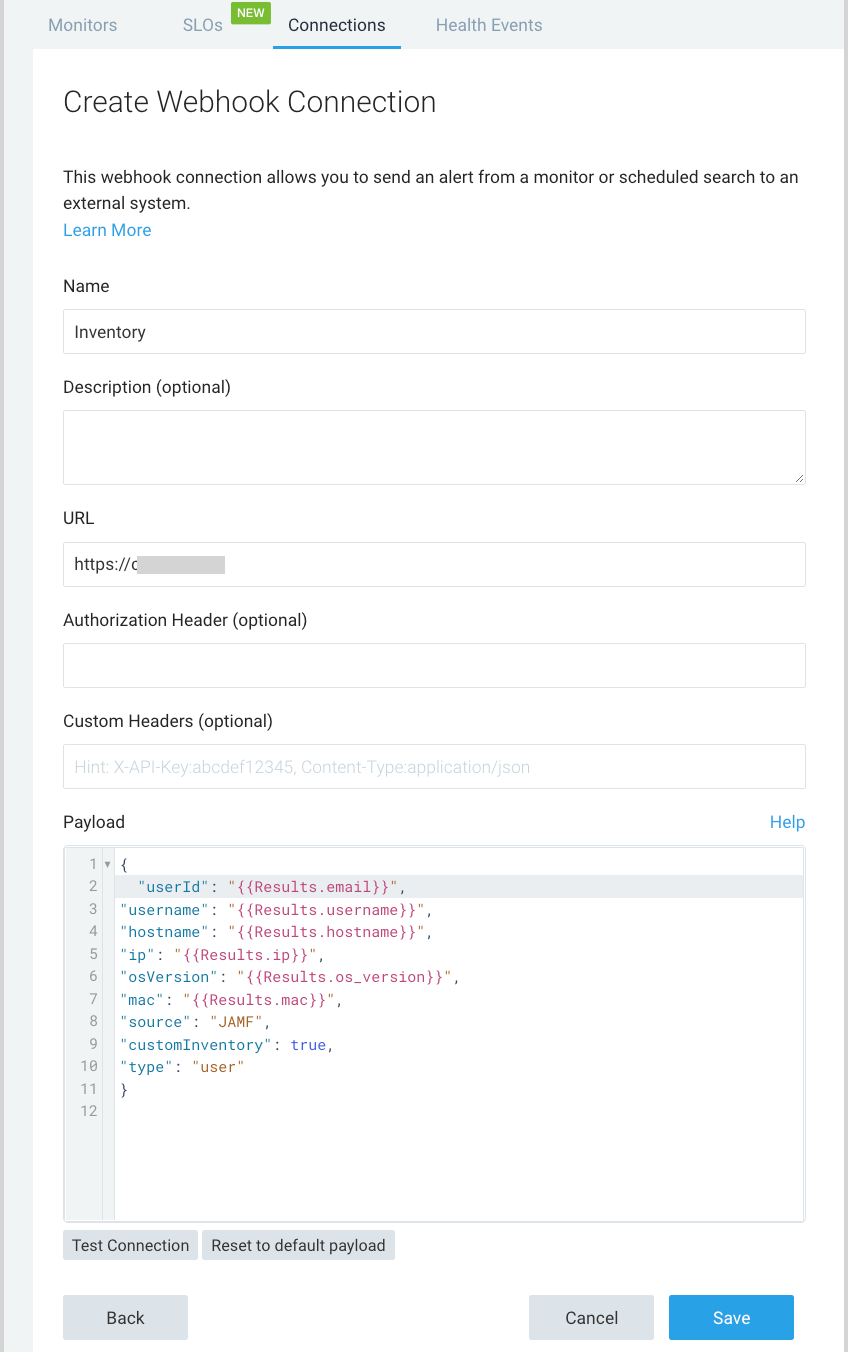Click the Description text area

[434, 445]
